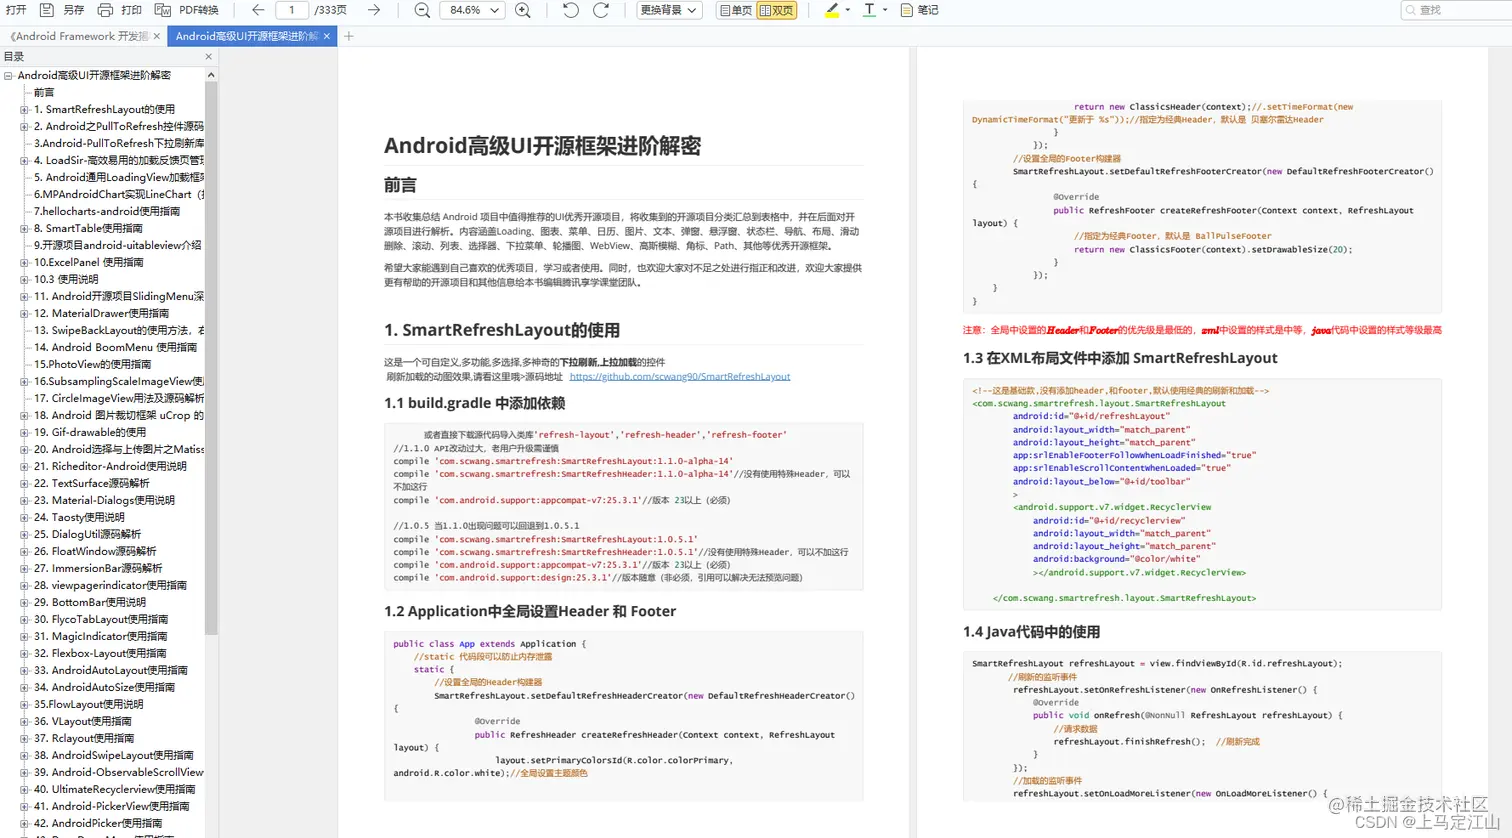Rotate page clockwise
The height and width of the screenshot is (838, 1512).
[x=601, y=10]
